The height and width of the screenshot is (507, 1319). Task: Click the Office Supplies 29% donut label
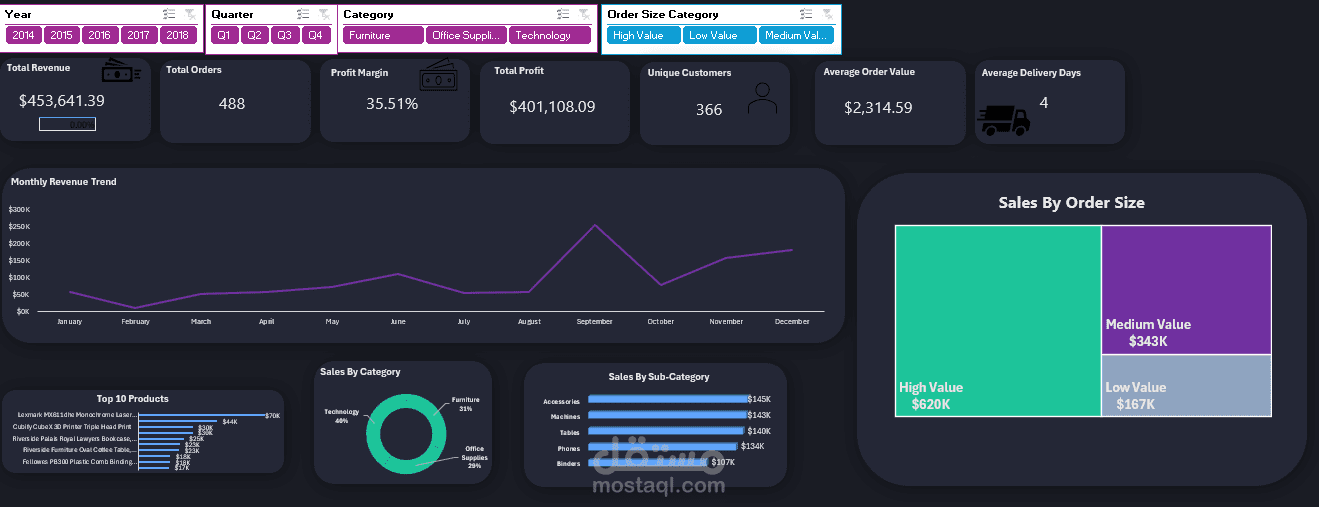476,457
